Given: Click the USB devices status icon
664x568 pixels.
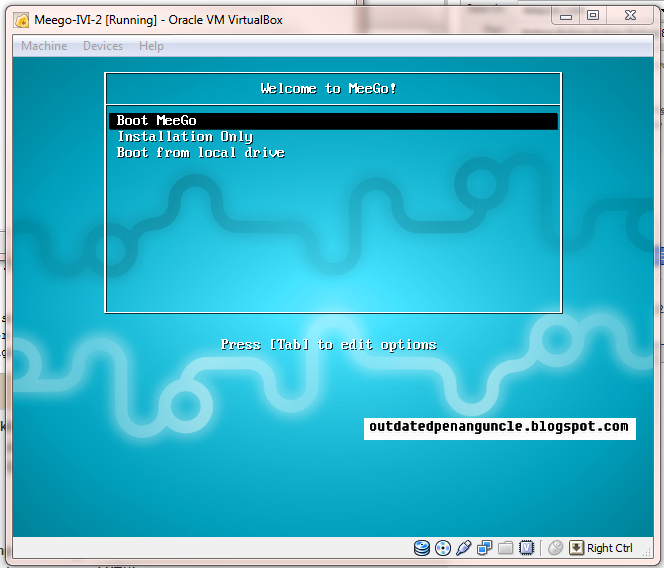Looking at the screenshot, I should (x=464, y=548).
